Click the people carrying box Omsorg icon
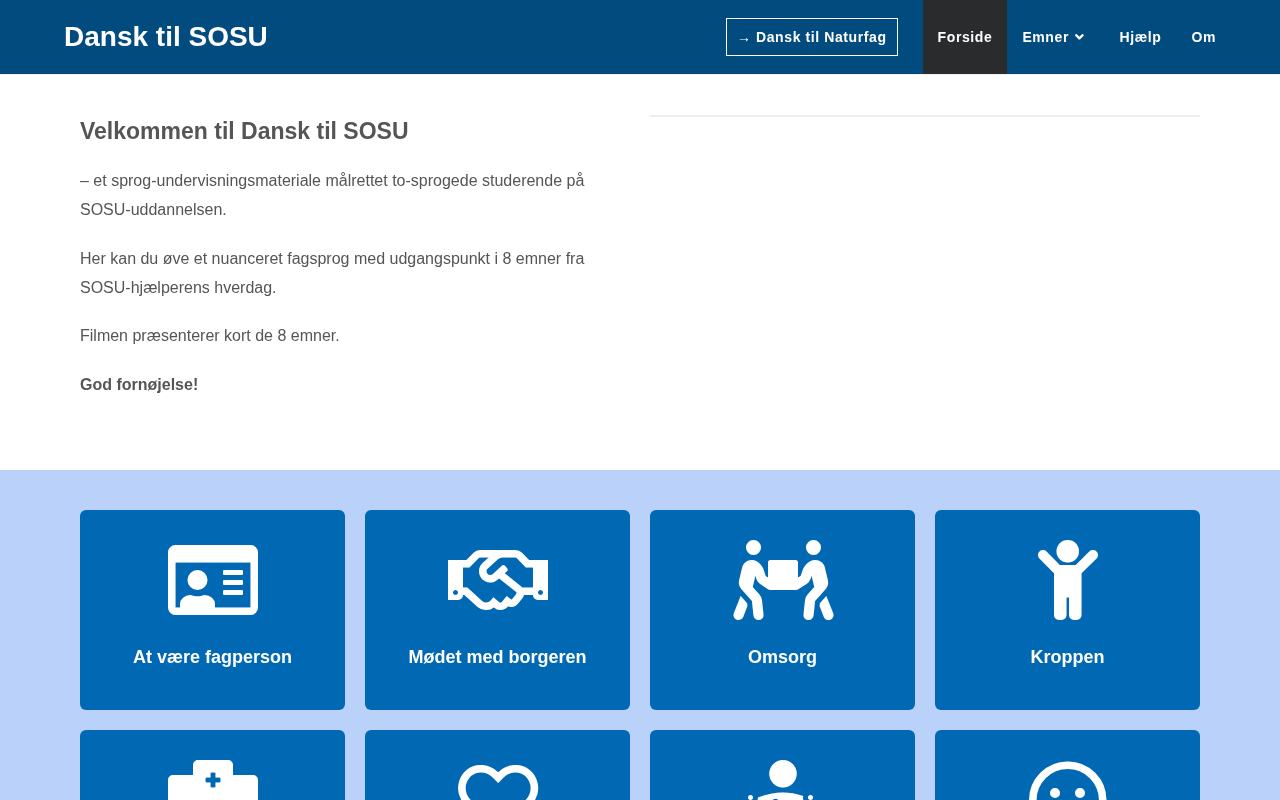This screenshot has width=1280, height=800. pyautogui.click(x=782, y=580)
